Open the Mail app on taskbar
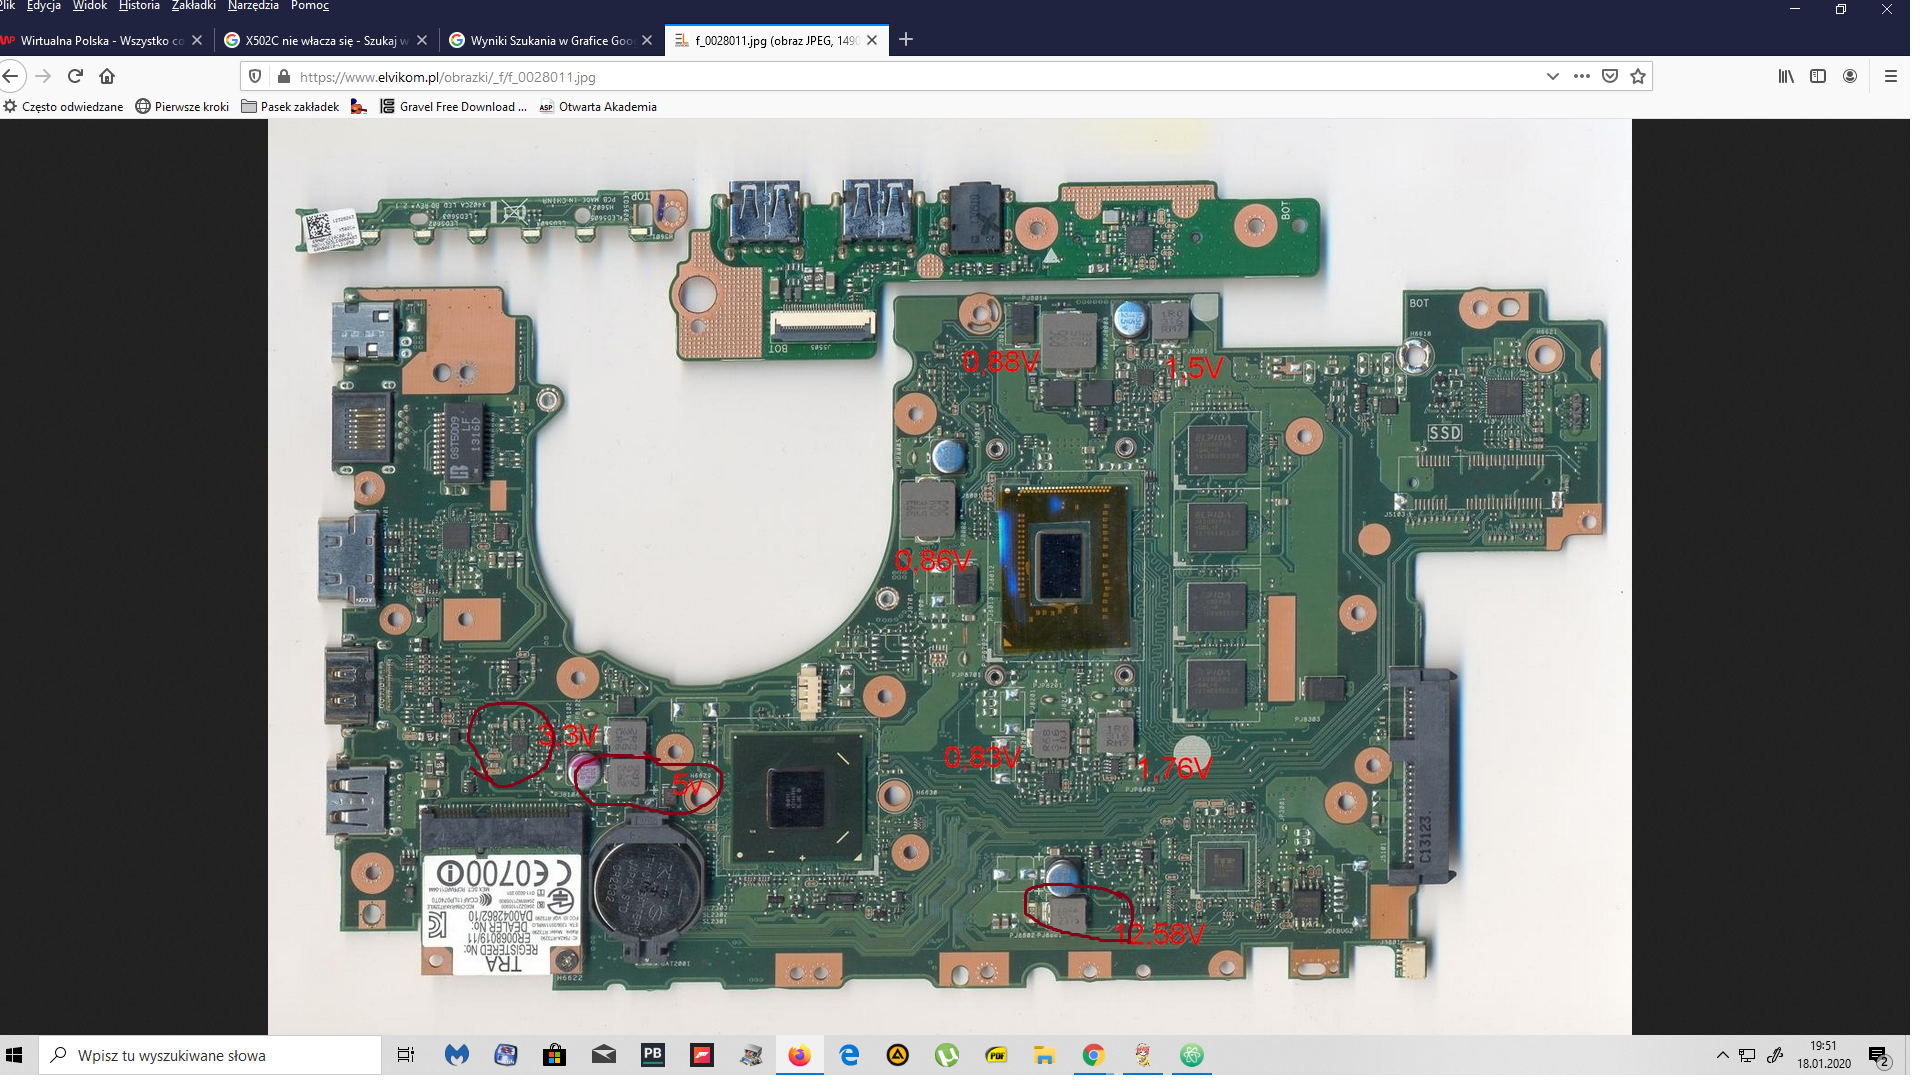 pyautogui.click(x=603, y=1056)
